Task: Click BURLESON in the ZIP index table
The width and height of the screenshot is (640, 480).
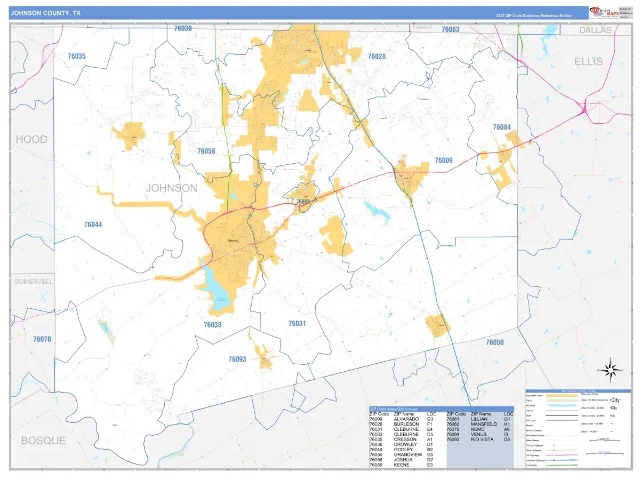Action: pos(406,424)
